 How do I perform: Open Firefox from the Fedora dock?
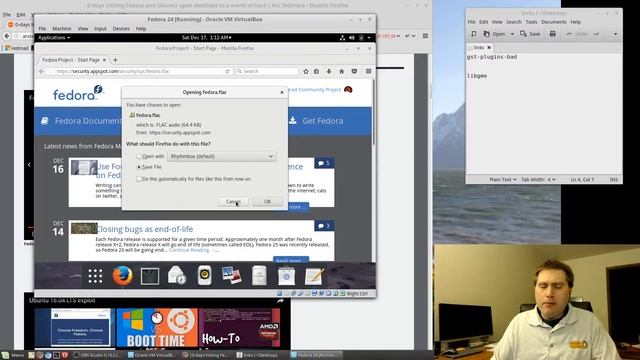(x=122, y=276)
